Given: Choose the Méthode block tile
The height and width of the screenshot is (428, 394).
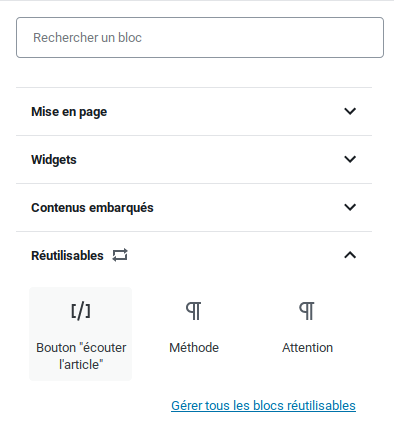Looking at the screenshot, I should [194, 334].
